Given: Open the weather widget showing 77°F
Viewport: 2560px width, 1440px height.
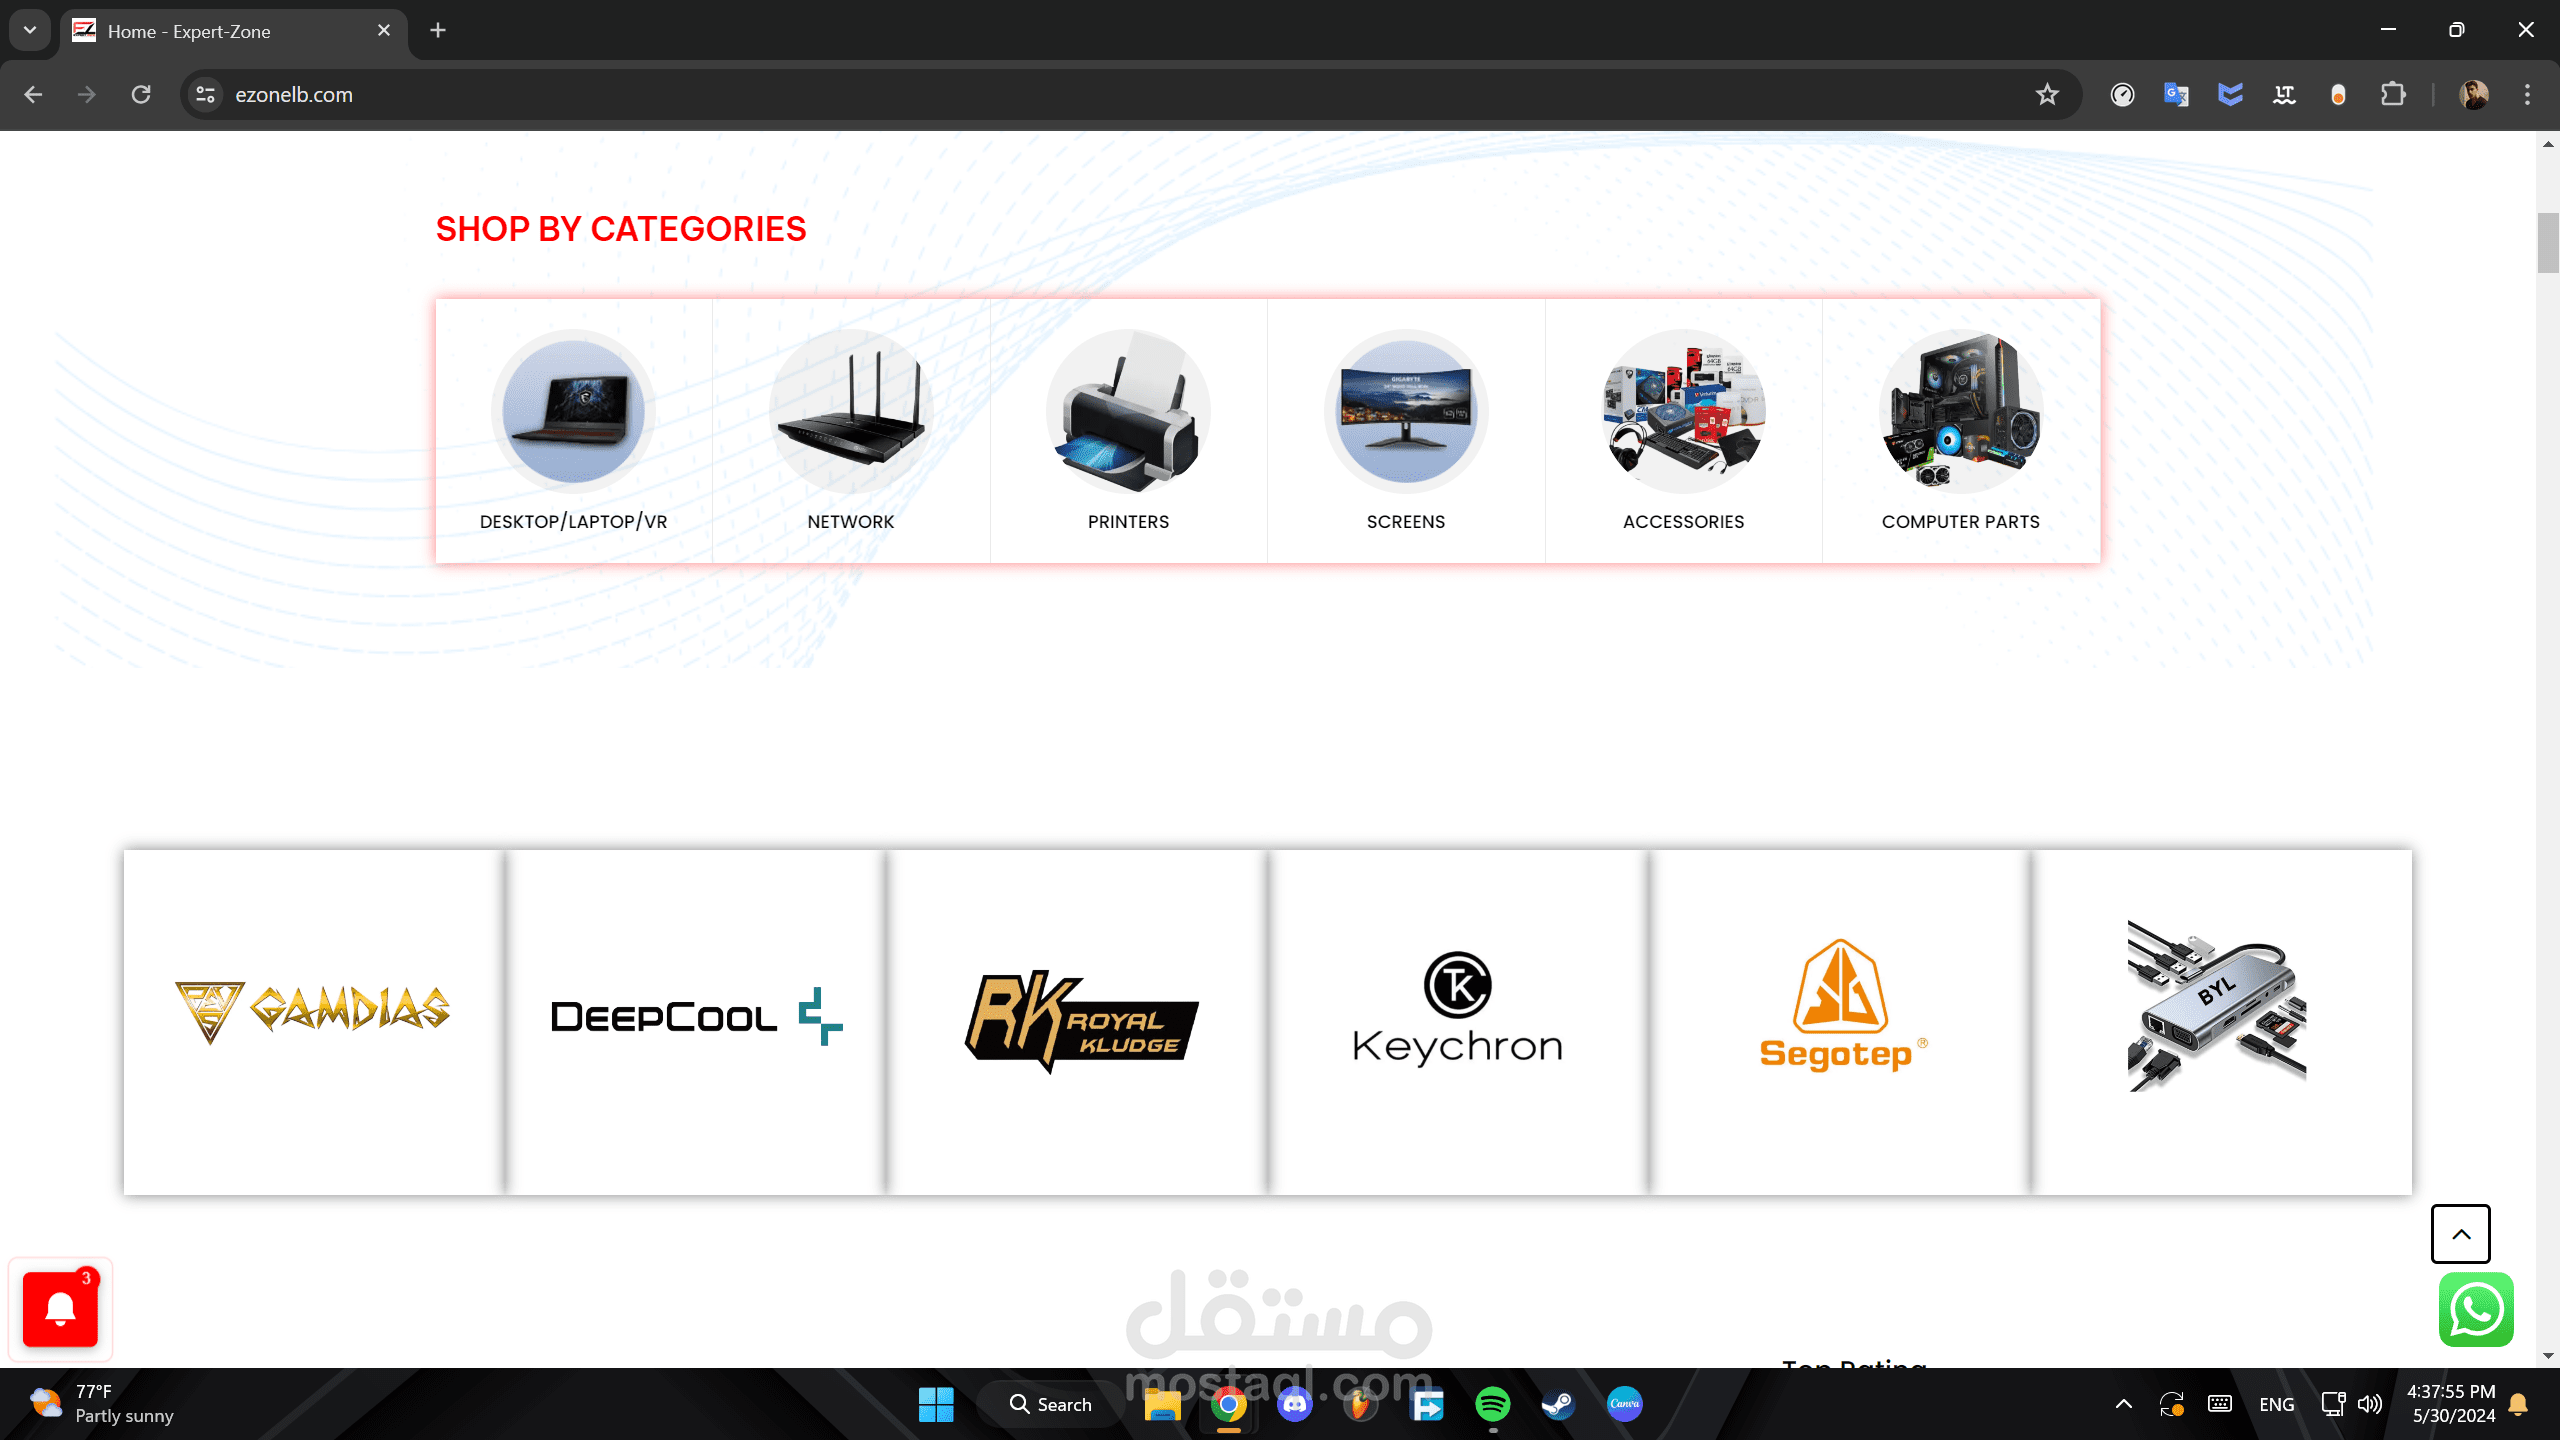Looking at the screenshot, I should tap(102, 1405).
